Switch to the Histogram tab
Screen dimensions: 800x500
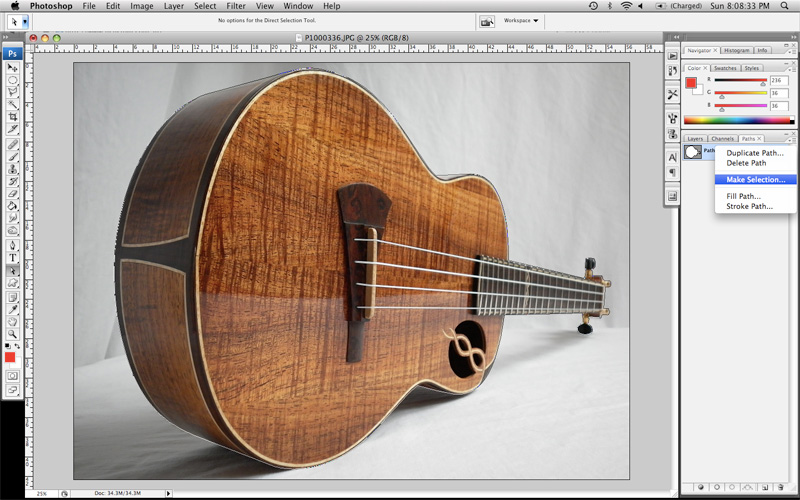pos(737,51)
